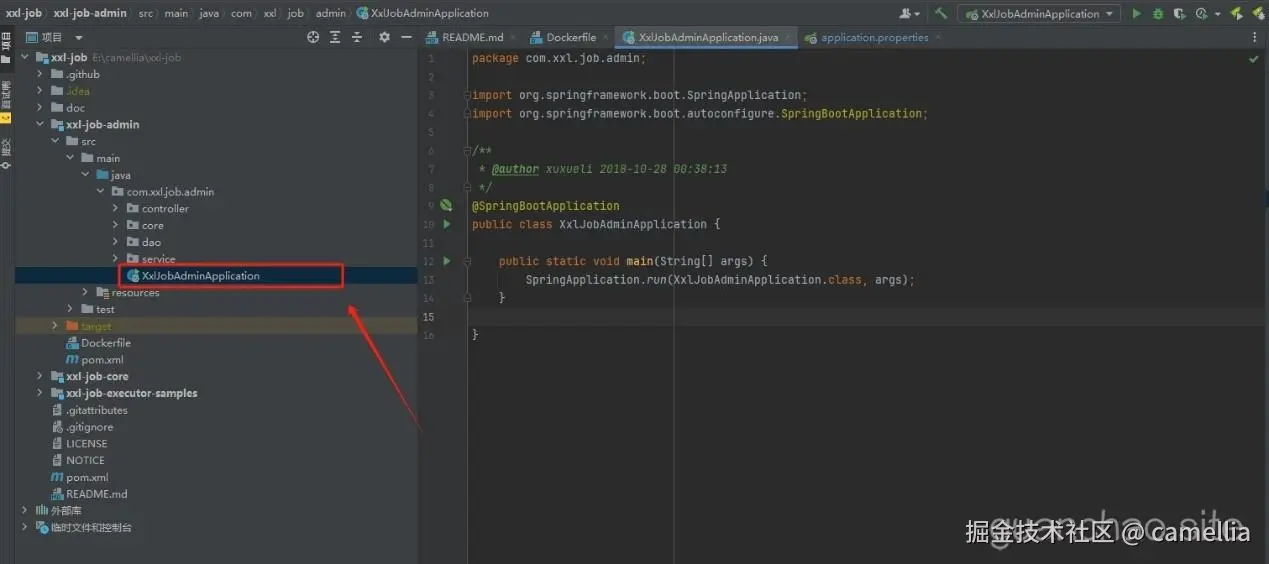Expand the service package
This screenshot has width=1269, height=564.
tap(116, 259)
